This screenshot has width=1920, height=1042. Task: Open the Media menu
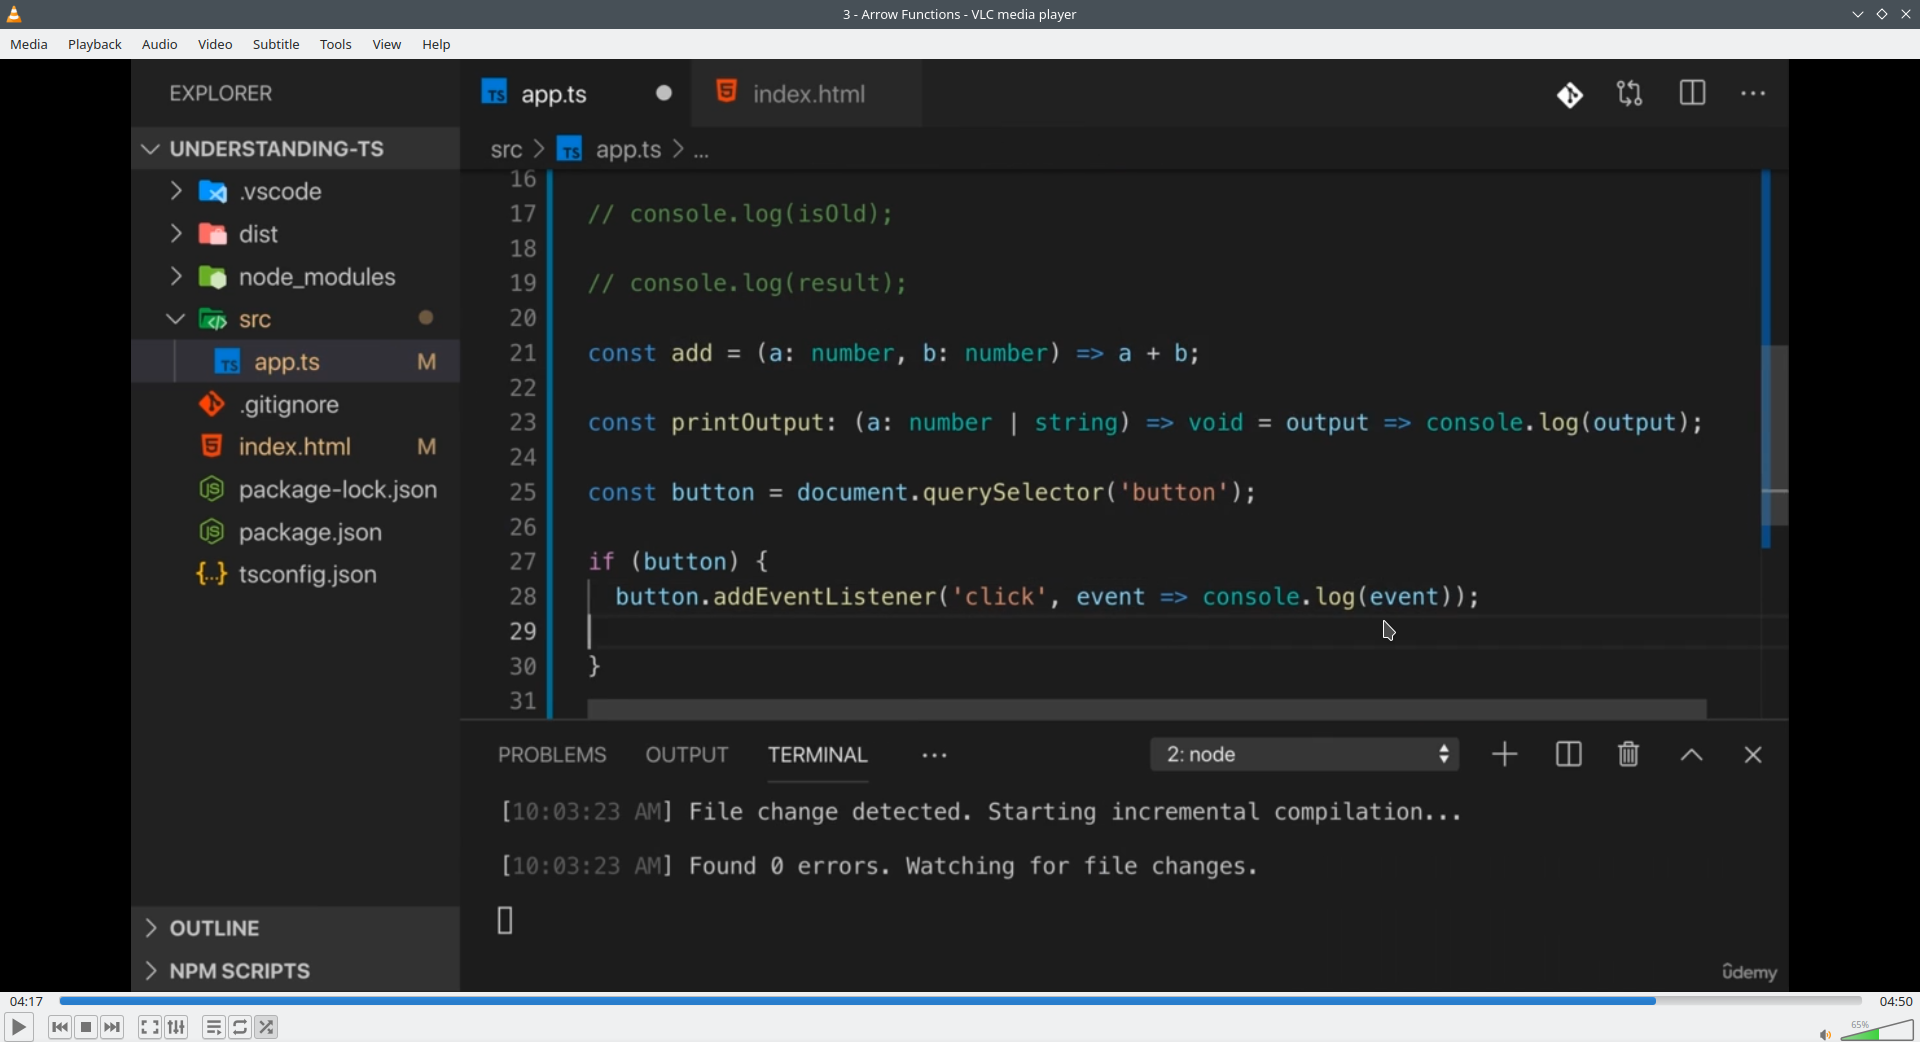tap(29, 45)
